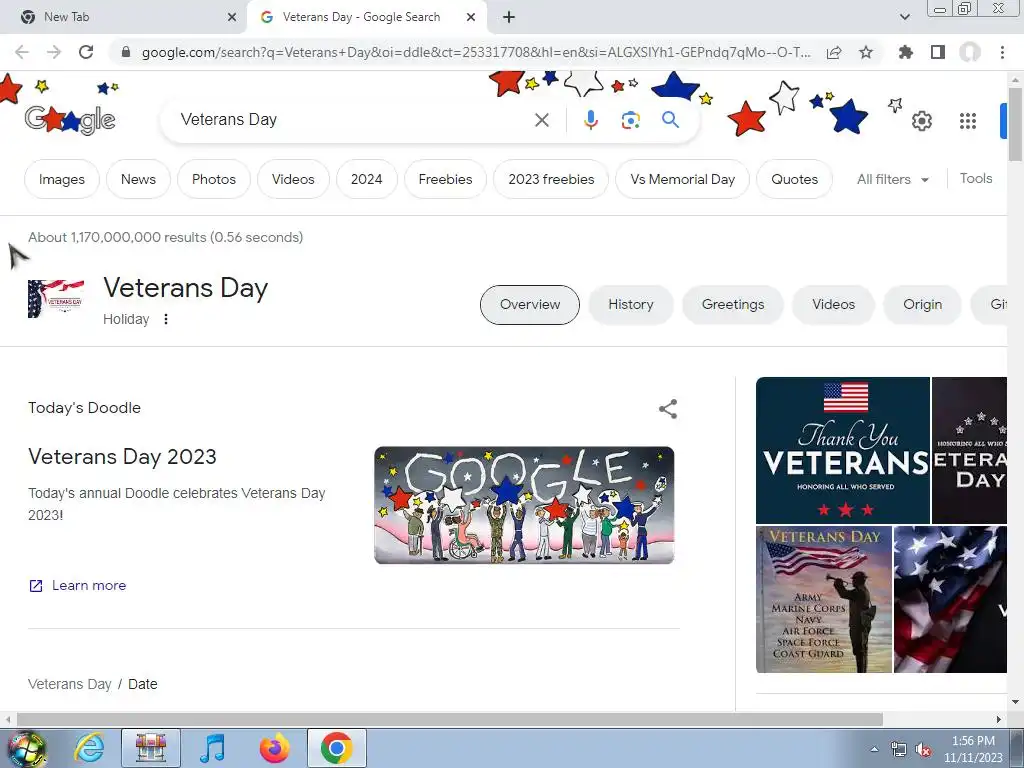Image resolution: width=1024 pixels, height=768 pixels.
Task: Reload the page with the refresh icon
Action: (x=86, y=52)
